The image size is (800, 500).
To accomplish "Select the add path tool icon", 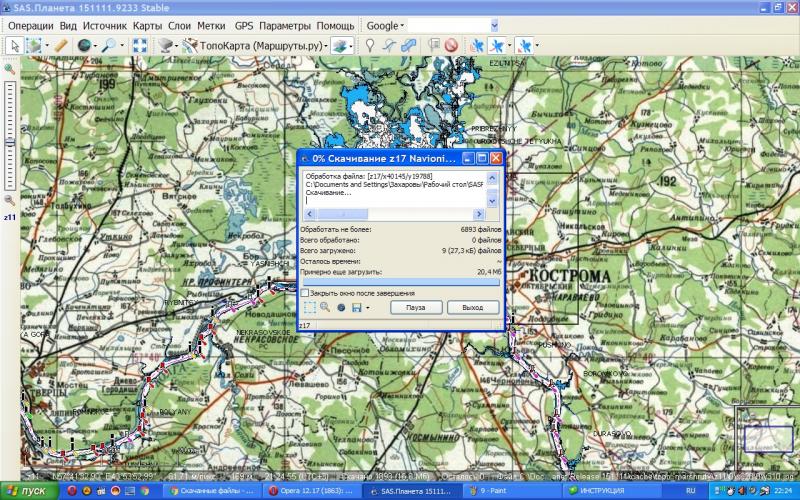I will [389, 46].
